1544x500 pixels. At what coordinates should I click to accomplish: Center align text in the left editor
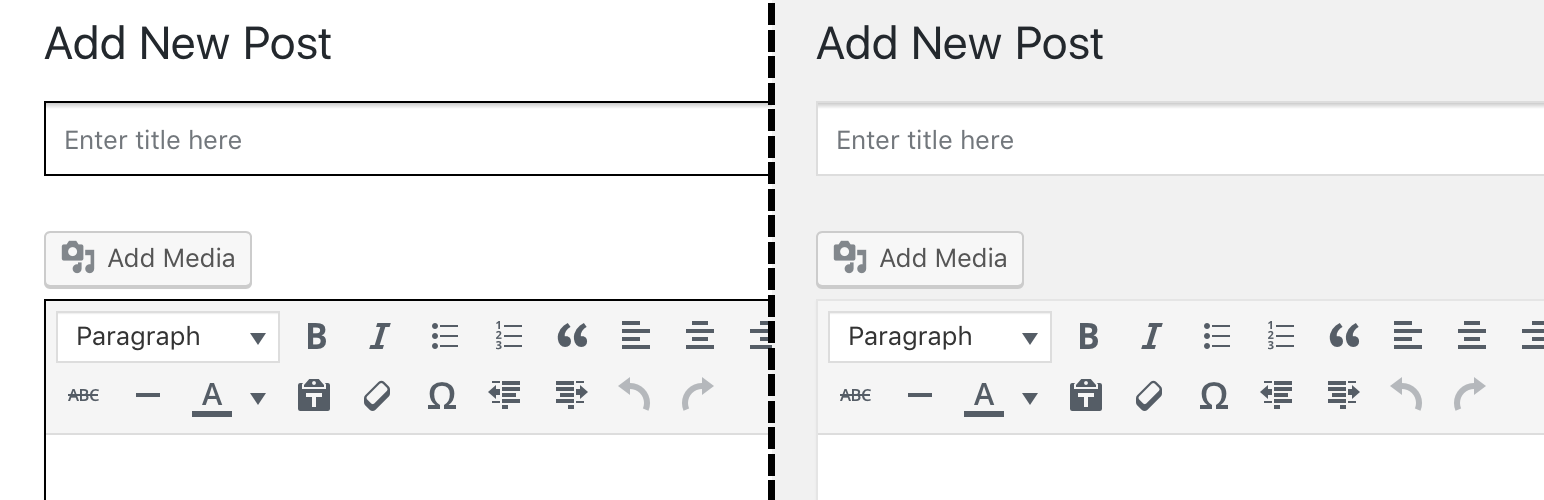[700, 337]
